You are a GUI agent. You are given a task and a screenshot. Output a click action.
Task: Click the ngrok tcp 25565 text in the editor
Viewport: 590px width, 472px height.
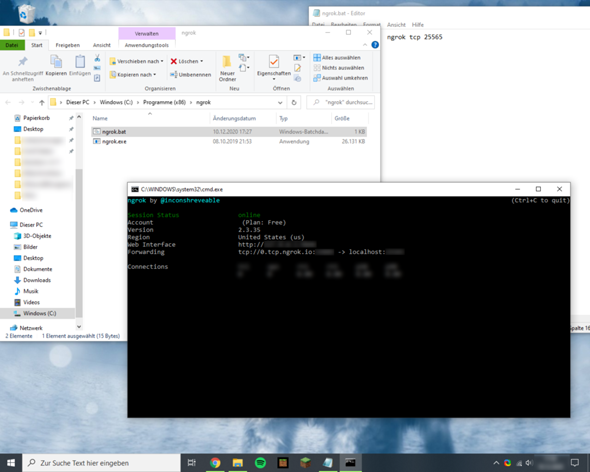414,37
